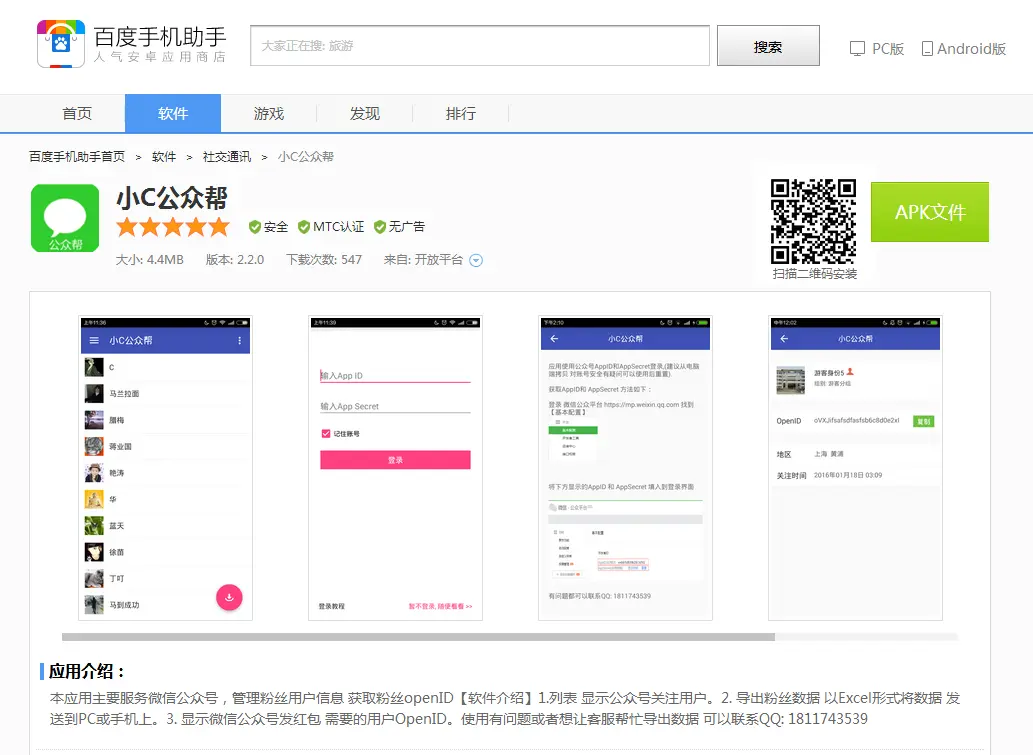1033x755 pixels.
Task: Click the three-dot menu in first screenshot
Action: point(239,341)
